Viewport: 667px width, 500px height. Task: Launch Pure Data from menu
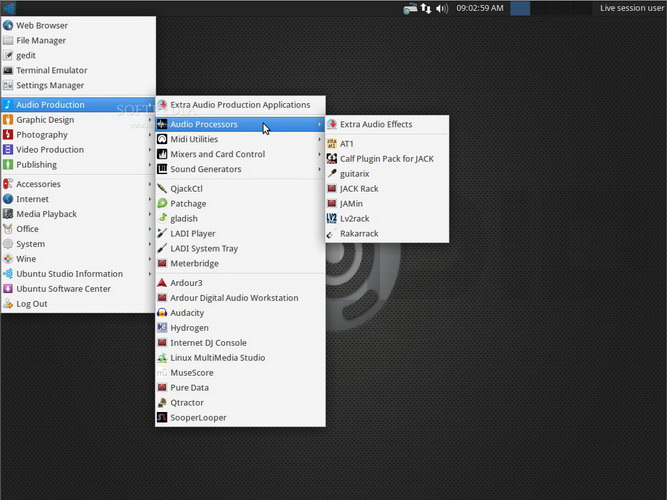pos(240,388)
